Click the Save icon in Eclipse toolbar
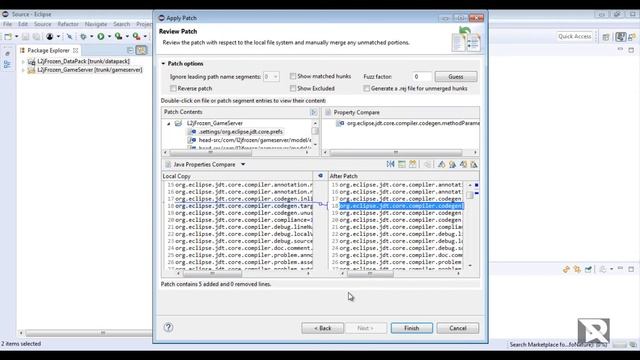 (x=25, y=37)
